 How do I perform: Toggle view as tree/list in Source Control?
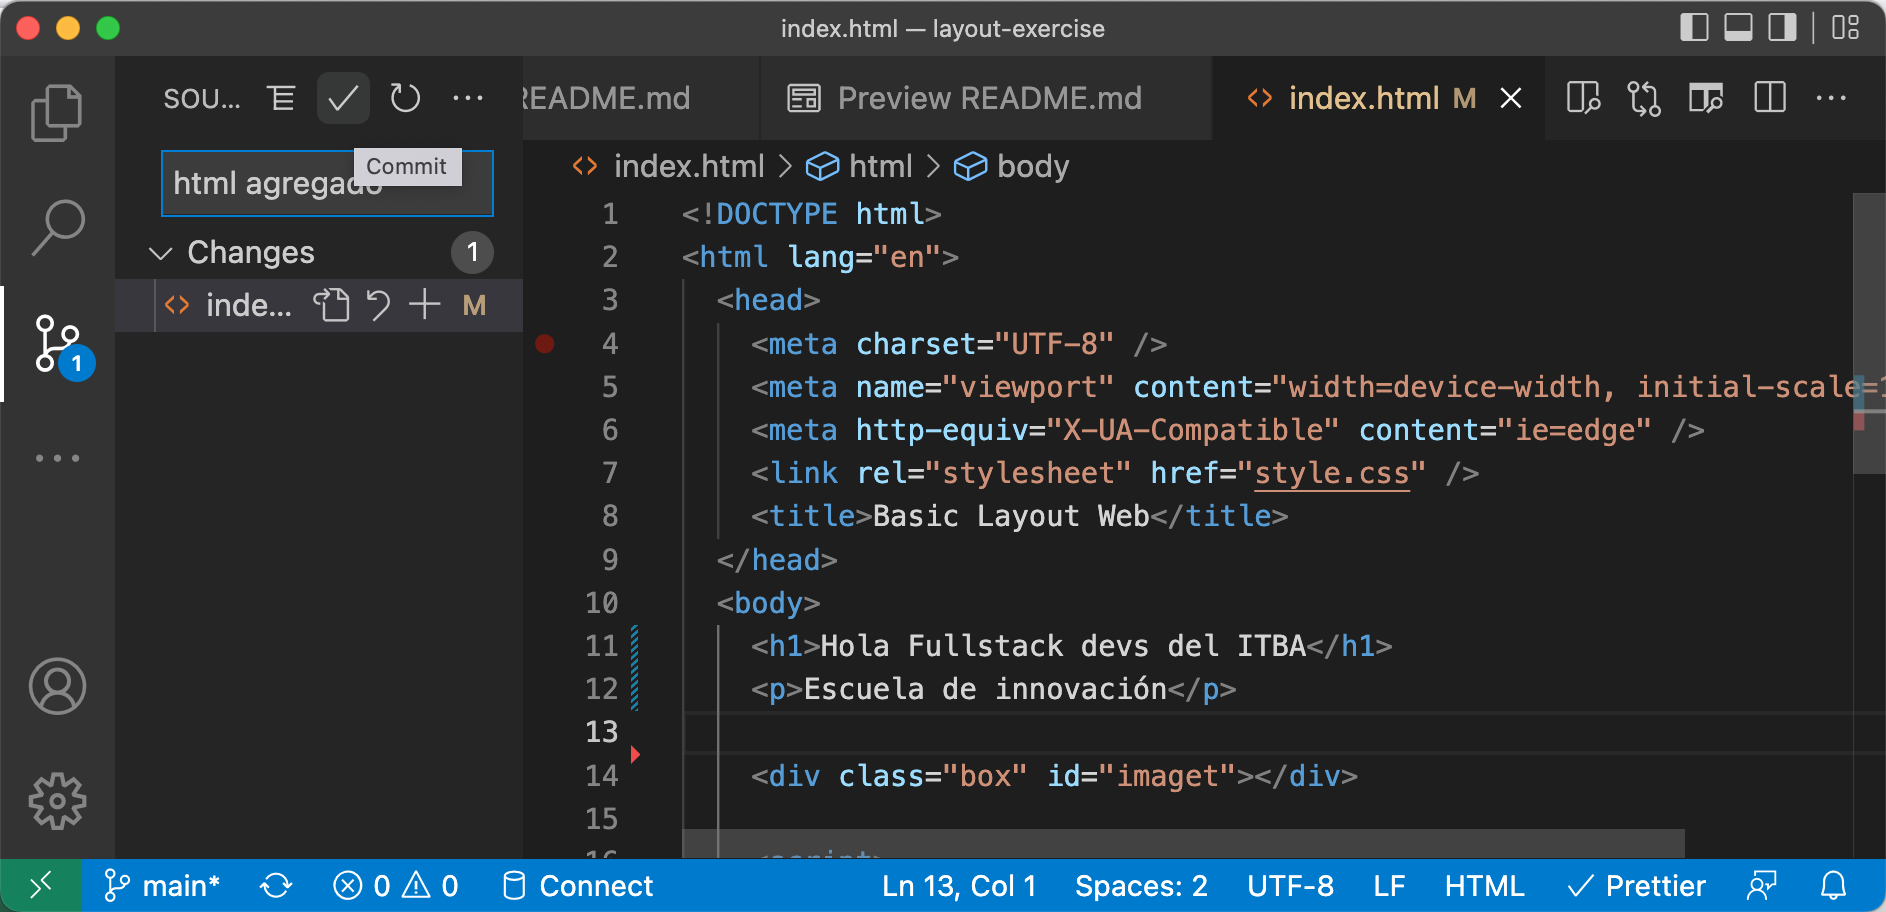(x=281, y=98)
